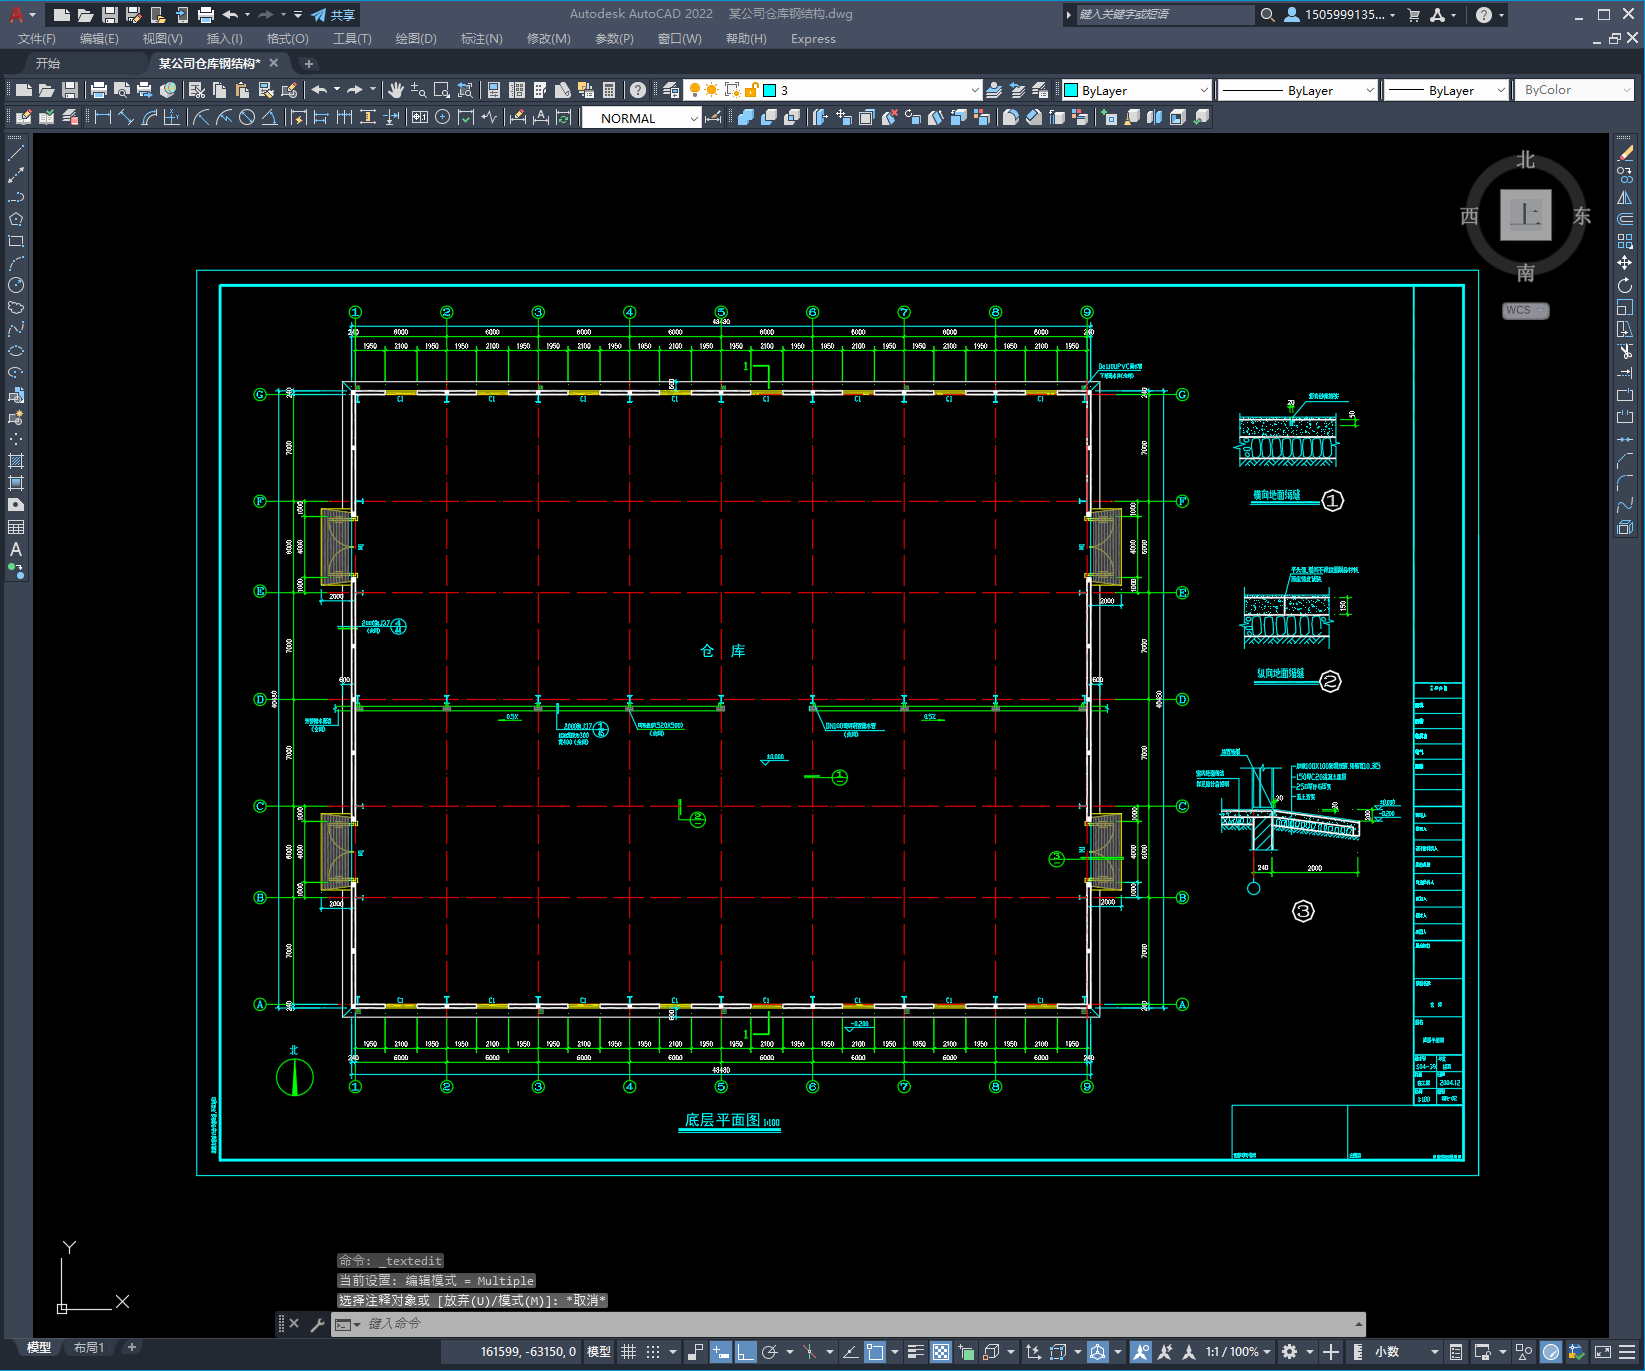Toggle lineweight display in status bar

point(915,1352)
